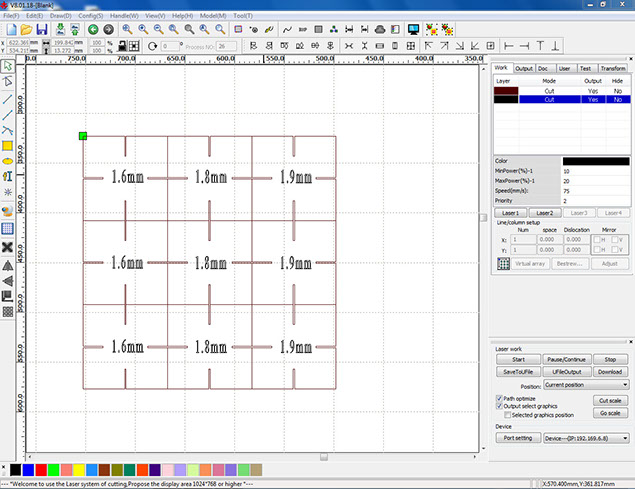The height and width of the screenshot is (489, 635).
Task: Select the yellow rectangle draw tool
Action: coord(7,146)
